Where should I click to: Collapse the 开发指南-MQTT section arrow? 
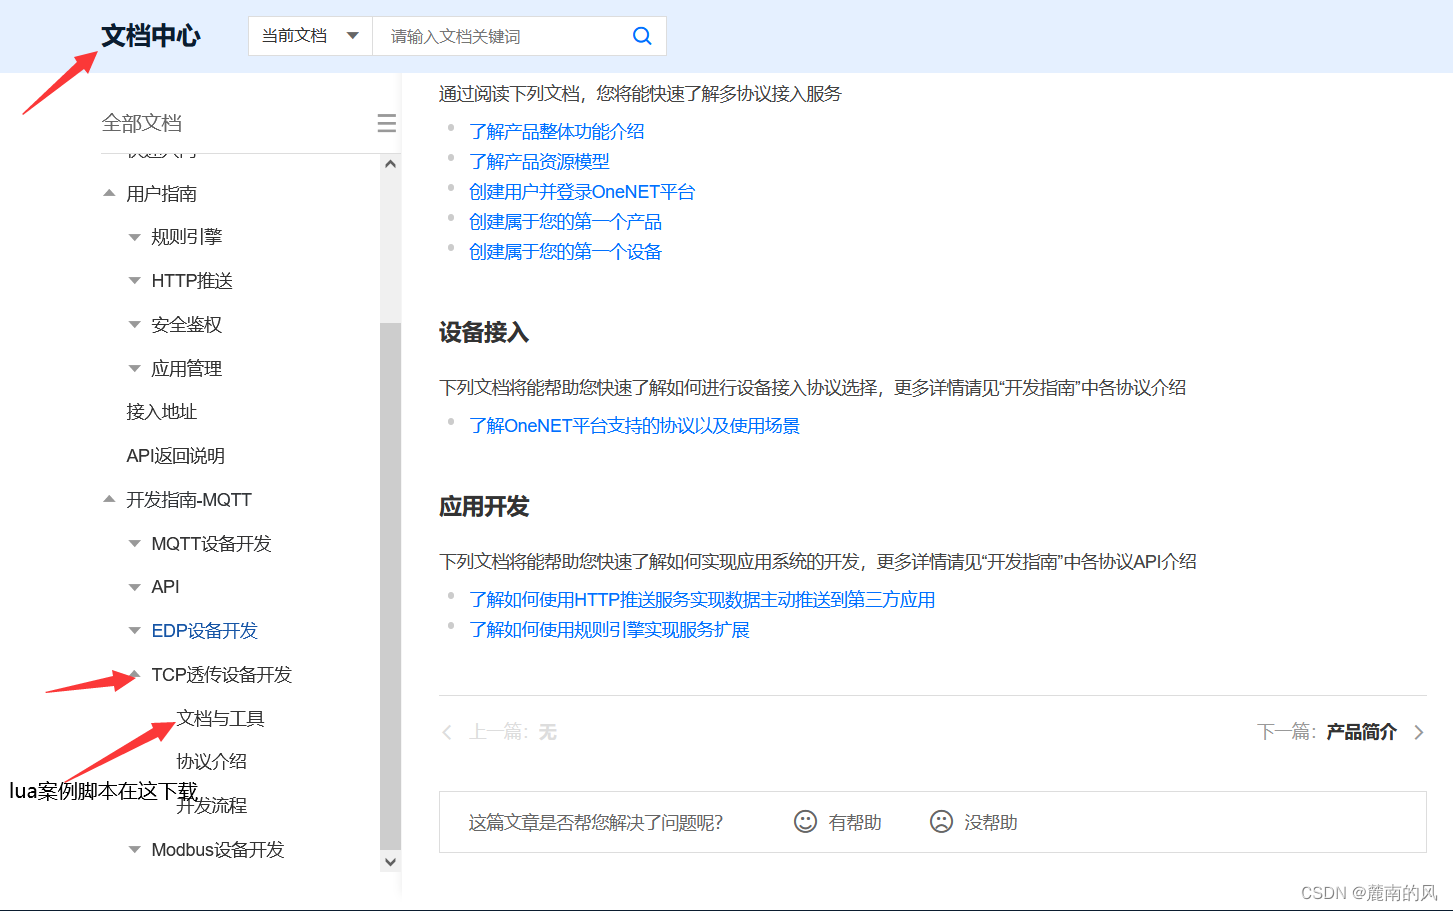(x=109, y=499)
